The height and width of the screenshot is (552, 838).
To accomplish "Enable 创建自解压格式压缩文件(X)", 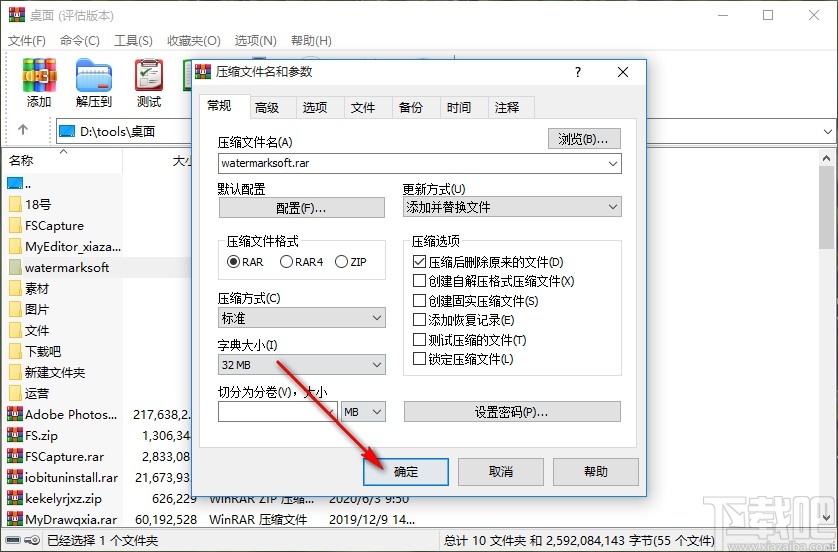I will (x=494, y=281).
